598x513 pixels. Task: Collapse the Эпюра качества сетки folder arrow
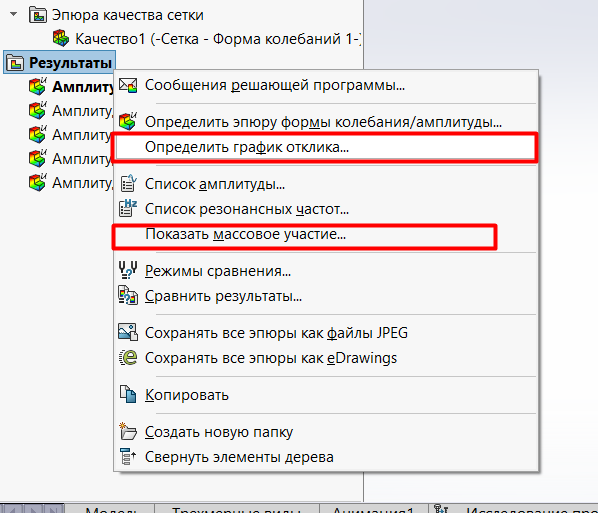[x=14, y=14]
